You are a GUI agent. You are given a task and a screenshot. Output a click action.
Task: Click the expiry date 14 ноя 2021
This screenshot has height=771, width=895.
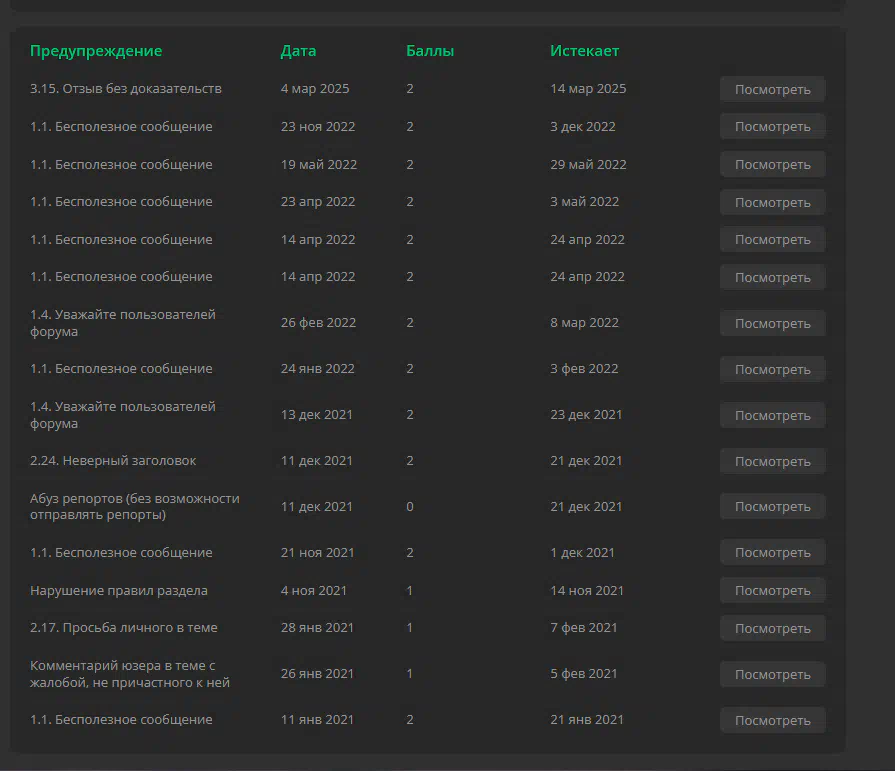pos(587,591)
